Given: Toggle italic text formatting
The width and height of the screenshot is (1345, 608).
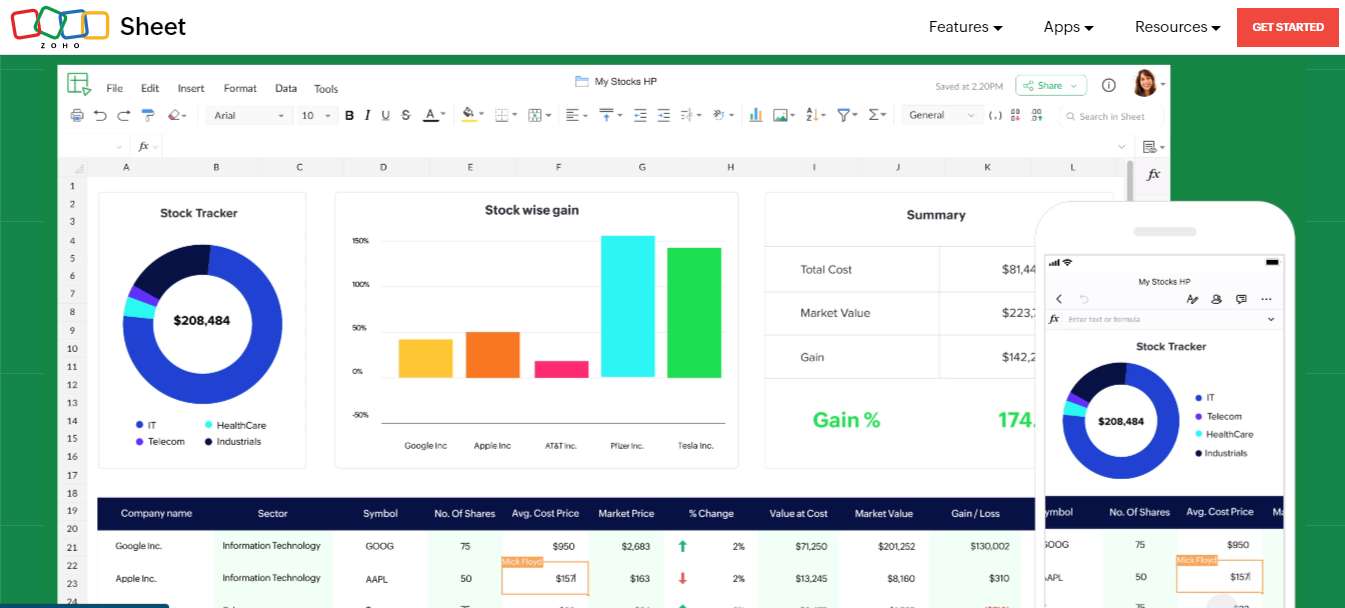Looking at the screenshot, I should coord(367,116).
